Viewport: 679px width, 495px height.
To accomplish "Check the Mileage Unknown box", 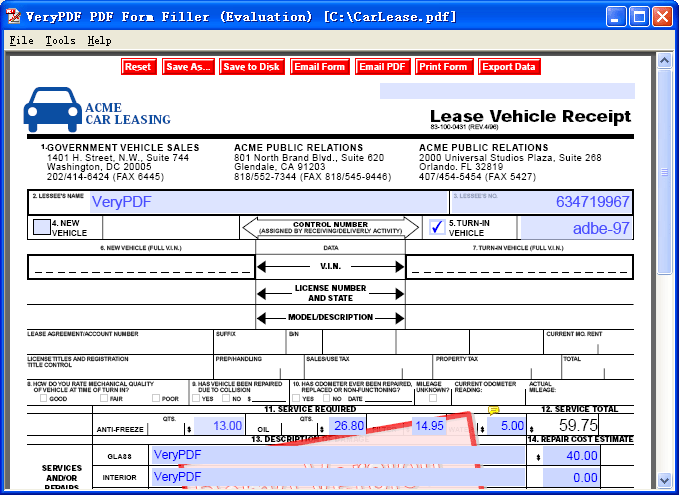I will (x=433, y=398).
